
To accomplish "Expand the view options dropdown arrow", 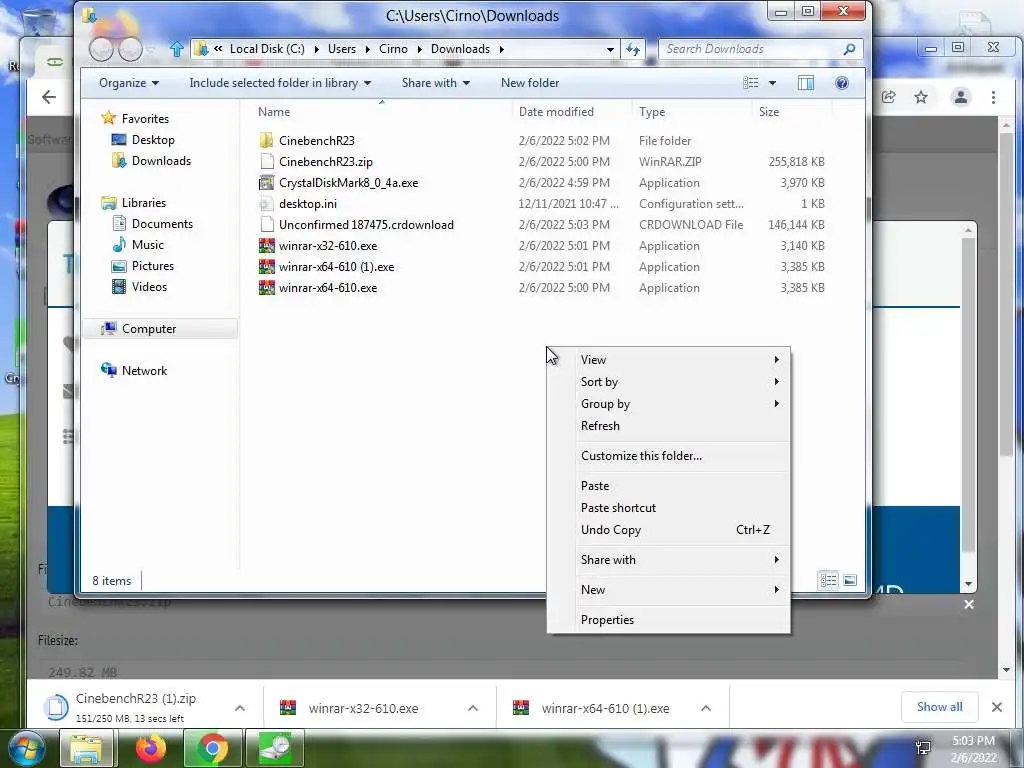I will pos(773,83).
